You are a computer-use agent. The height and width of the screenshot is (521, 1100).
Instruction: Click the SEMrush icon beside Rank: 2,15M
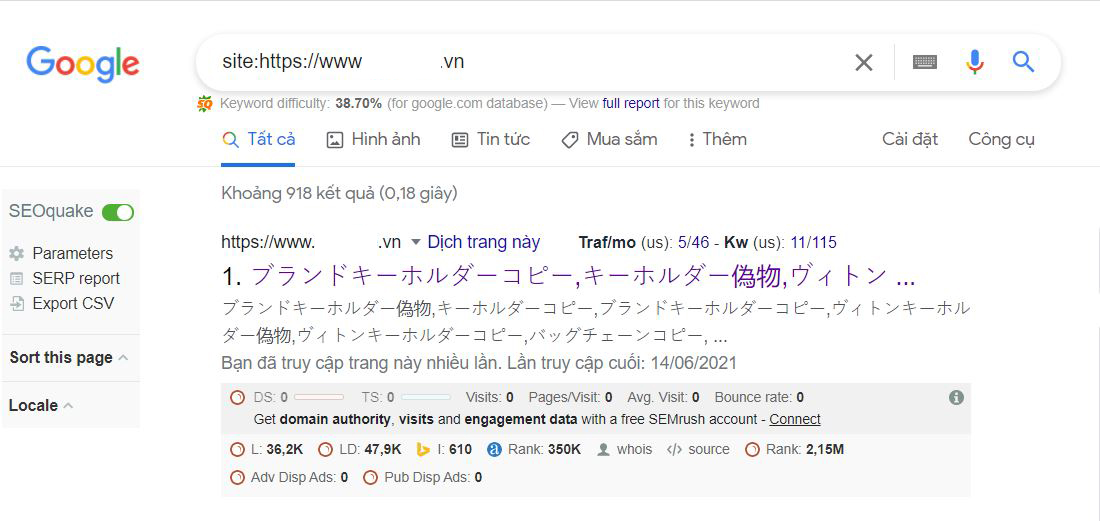click(752, 449)
